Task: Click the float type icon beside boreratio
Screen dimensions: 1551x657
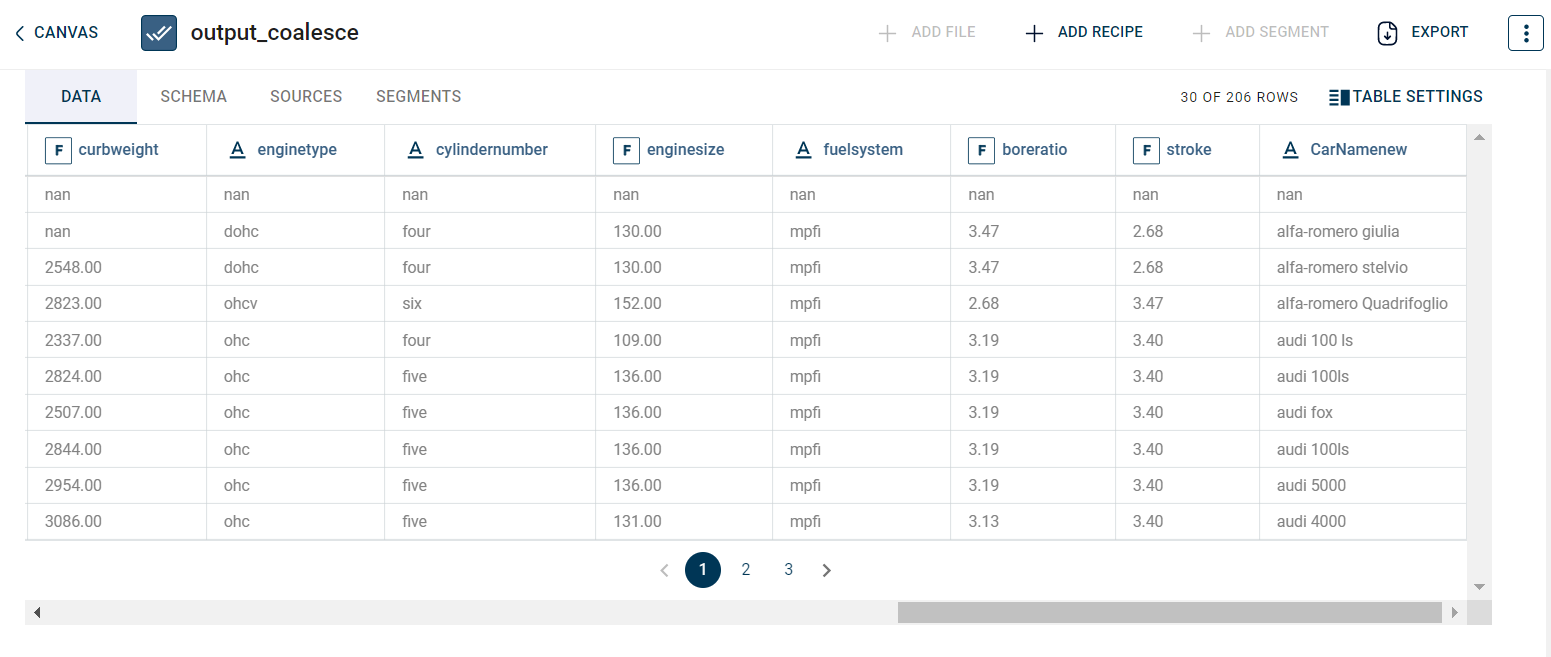Action: [x=981, y=150]
